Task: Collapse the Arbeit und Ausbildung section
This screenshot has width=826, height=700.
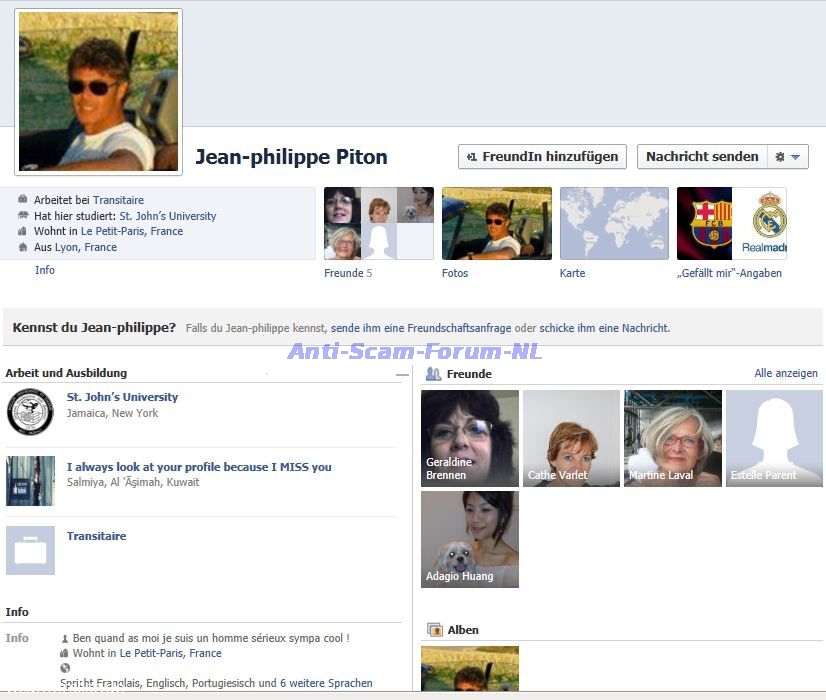Action: [x=402, y=375]
